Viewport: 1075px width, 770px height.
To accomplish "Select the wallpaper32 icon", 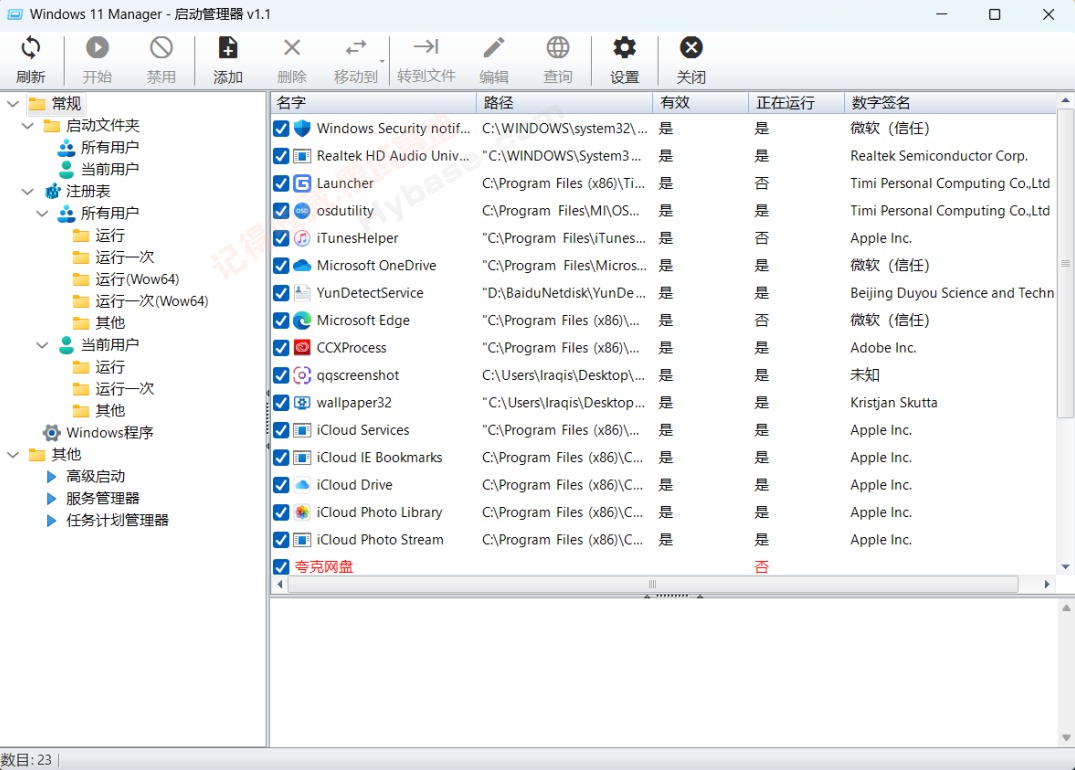I will [302, 402].
